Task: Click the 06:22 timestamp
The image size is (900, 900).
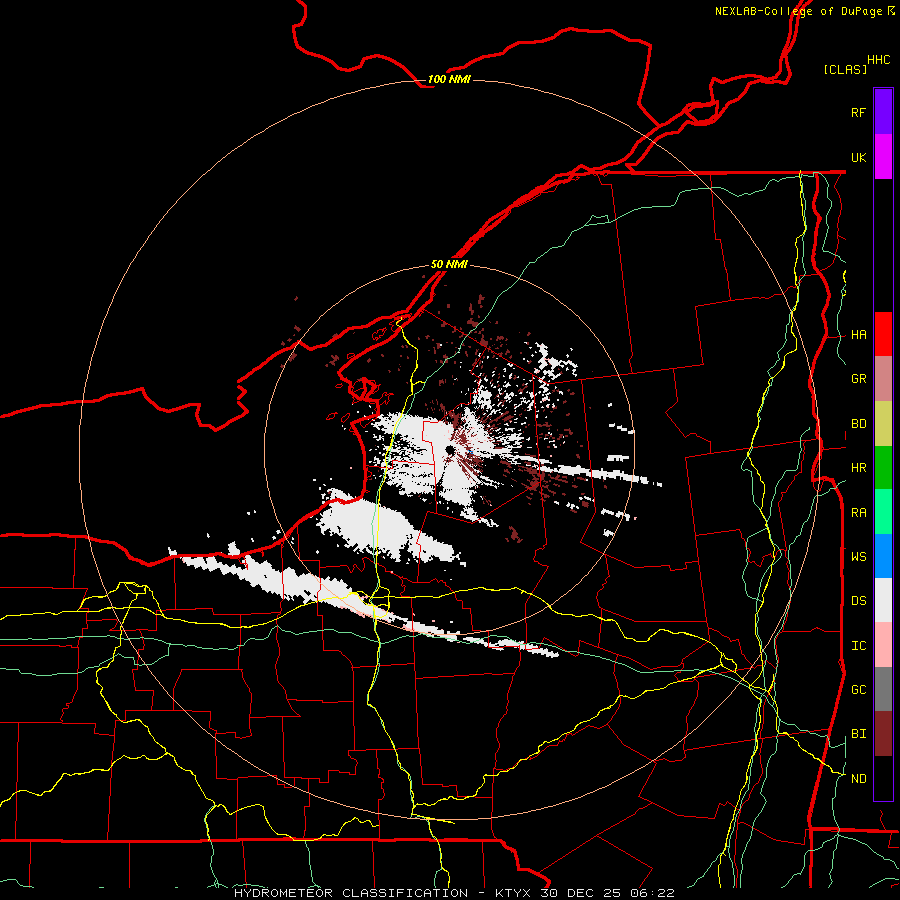Action: [655, 893]
